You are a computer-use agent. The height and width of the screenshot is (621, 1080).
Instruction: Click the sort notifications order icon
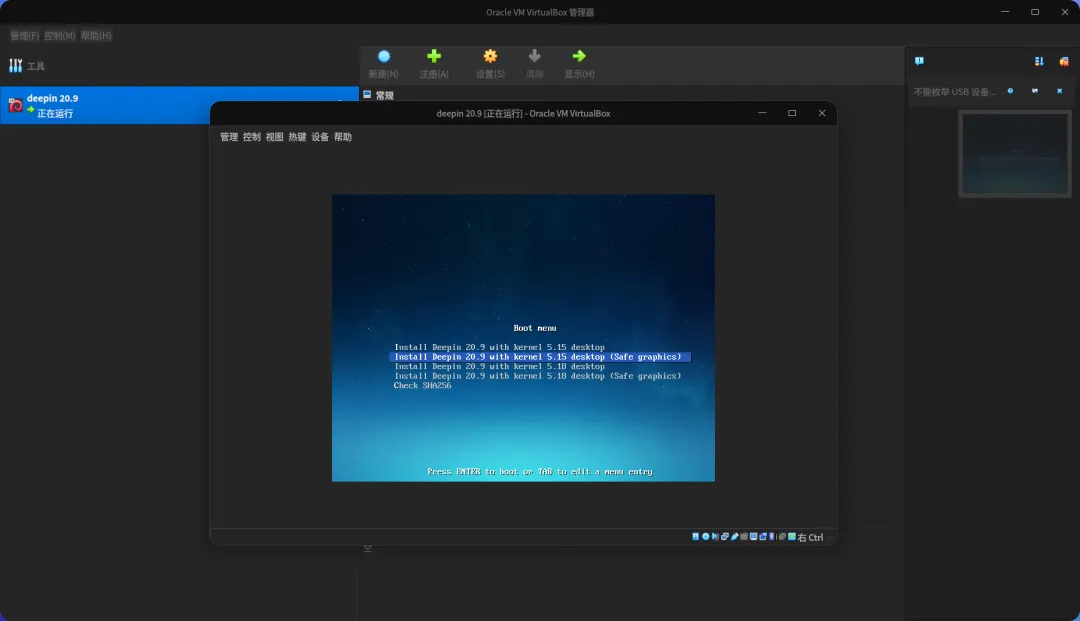pyautogui.click(x=1039, y=61)
